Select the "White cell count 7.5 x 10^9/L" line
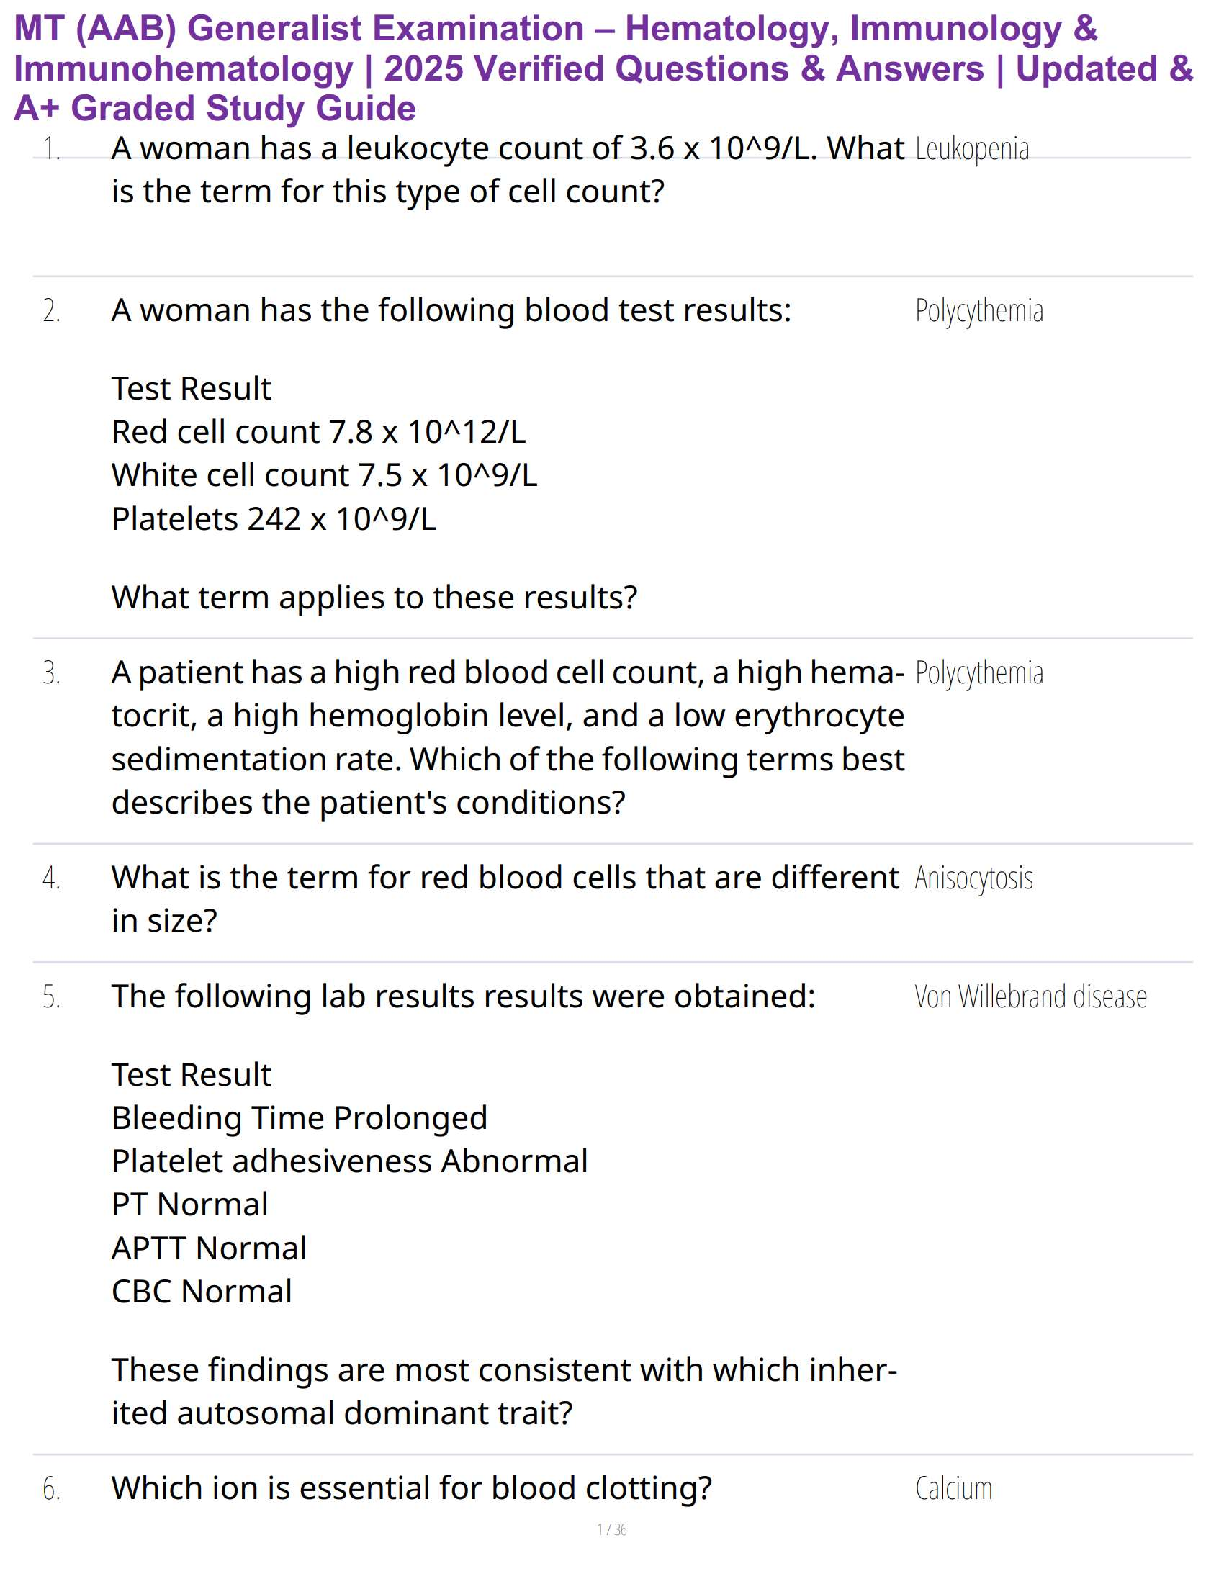The width and height of the screenshot is (1224, 1584). pos(324,475)
